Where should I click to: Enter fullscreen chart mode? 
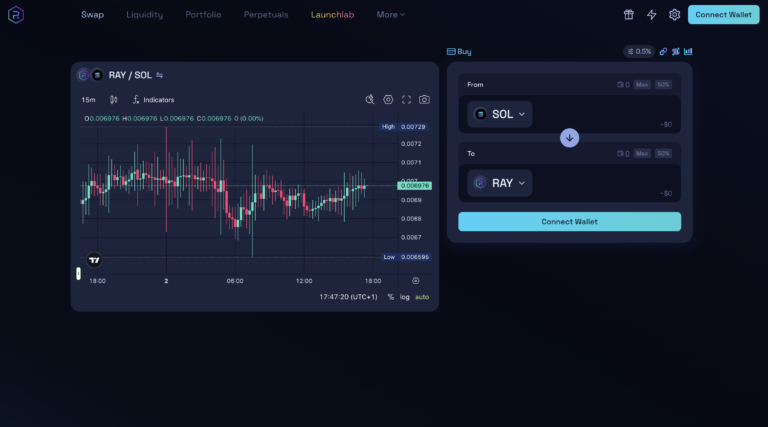point(407,100)
